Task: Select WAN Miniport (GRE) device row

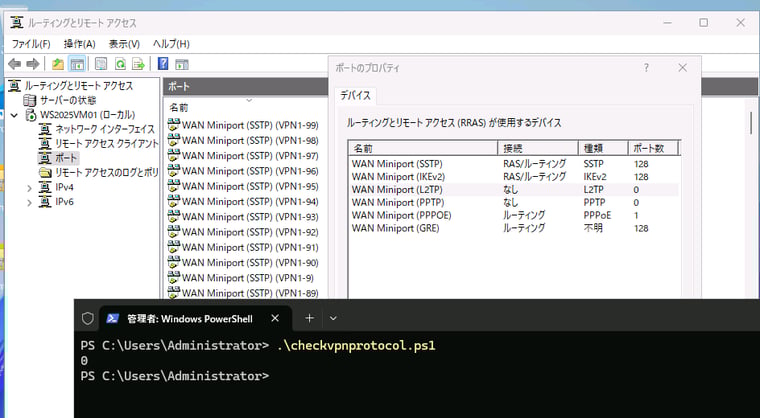Action: tap(513, 228)
